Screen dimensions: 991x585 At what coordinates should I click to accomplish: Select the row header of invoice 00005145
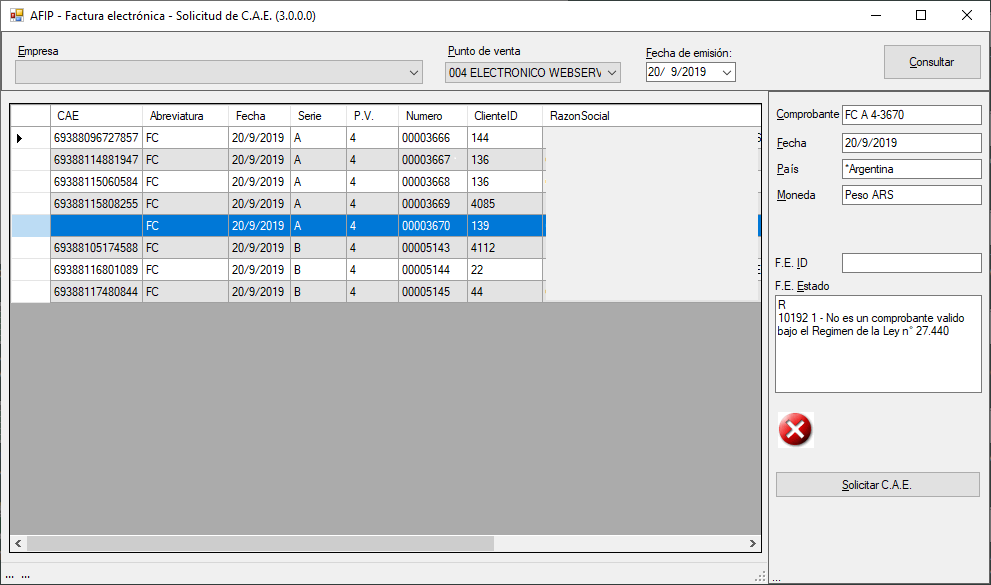click(30, 292)
